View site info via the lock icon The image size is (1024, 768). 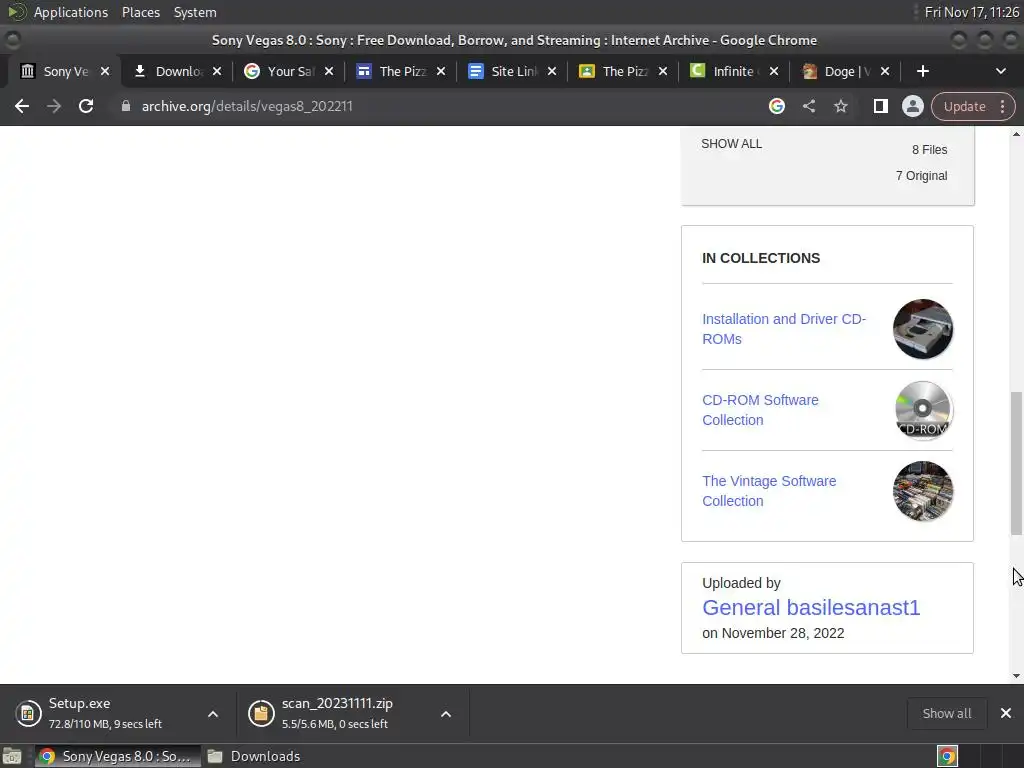[126, 106]
